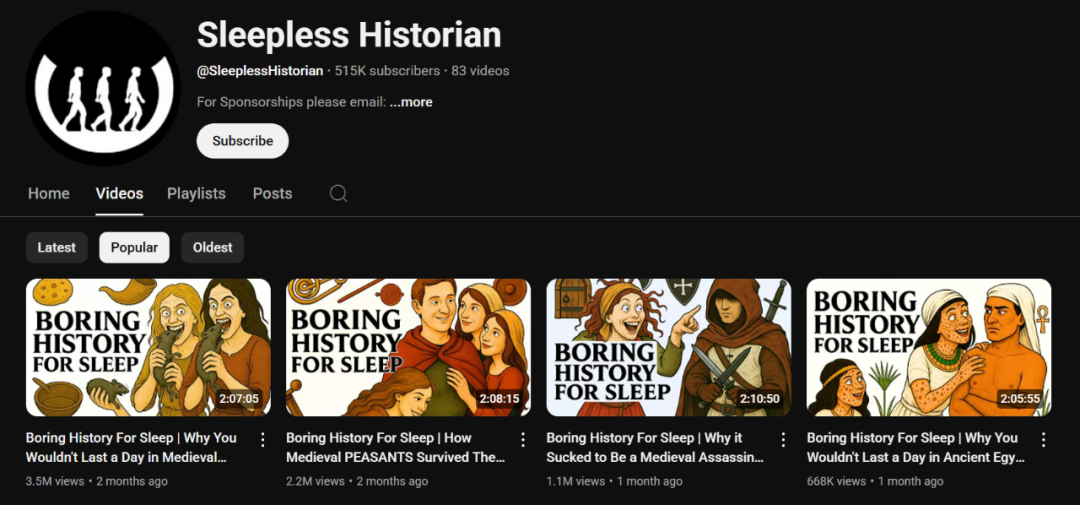This screenshot has width=1080, height=505.
Task: Subscribe to Sleepless Historian channel
Action: coord(242,141)
